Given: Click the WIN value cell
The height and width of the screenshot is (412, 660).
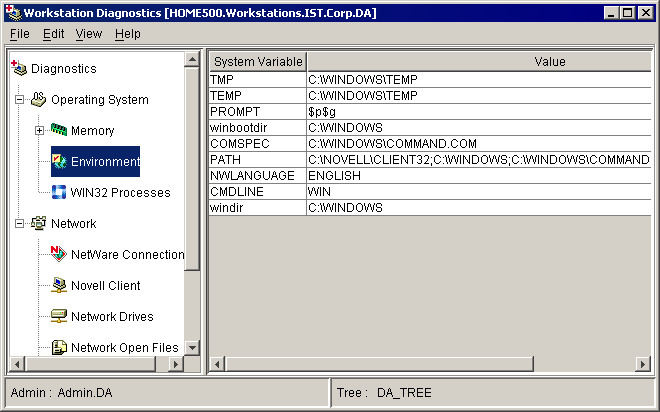Looking at the screenshot, I should [479, 191].
